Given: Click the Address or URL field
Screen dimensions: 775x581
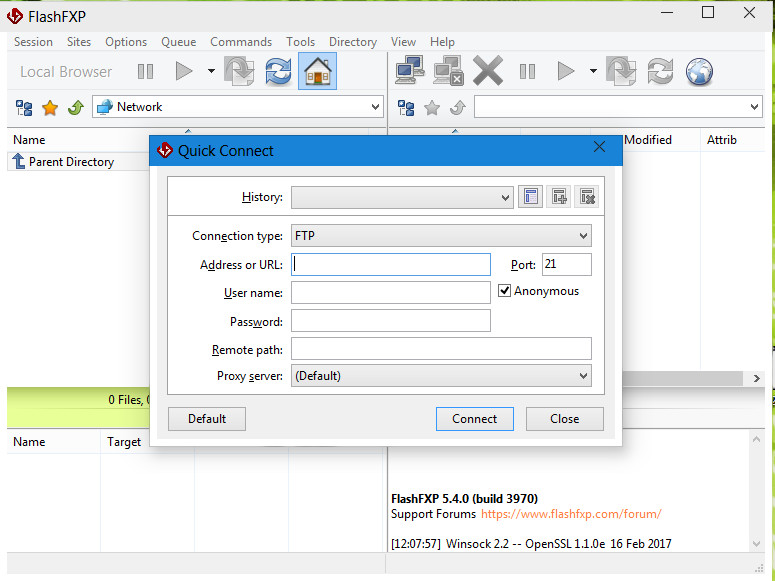Looking at the screenshot, I should 391,265.
